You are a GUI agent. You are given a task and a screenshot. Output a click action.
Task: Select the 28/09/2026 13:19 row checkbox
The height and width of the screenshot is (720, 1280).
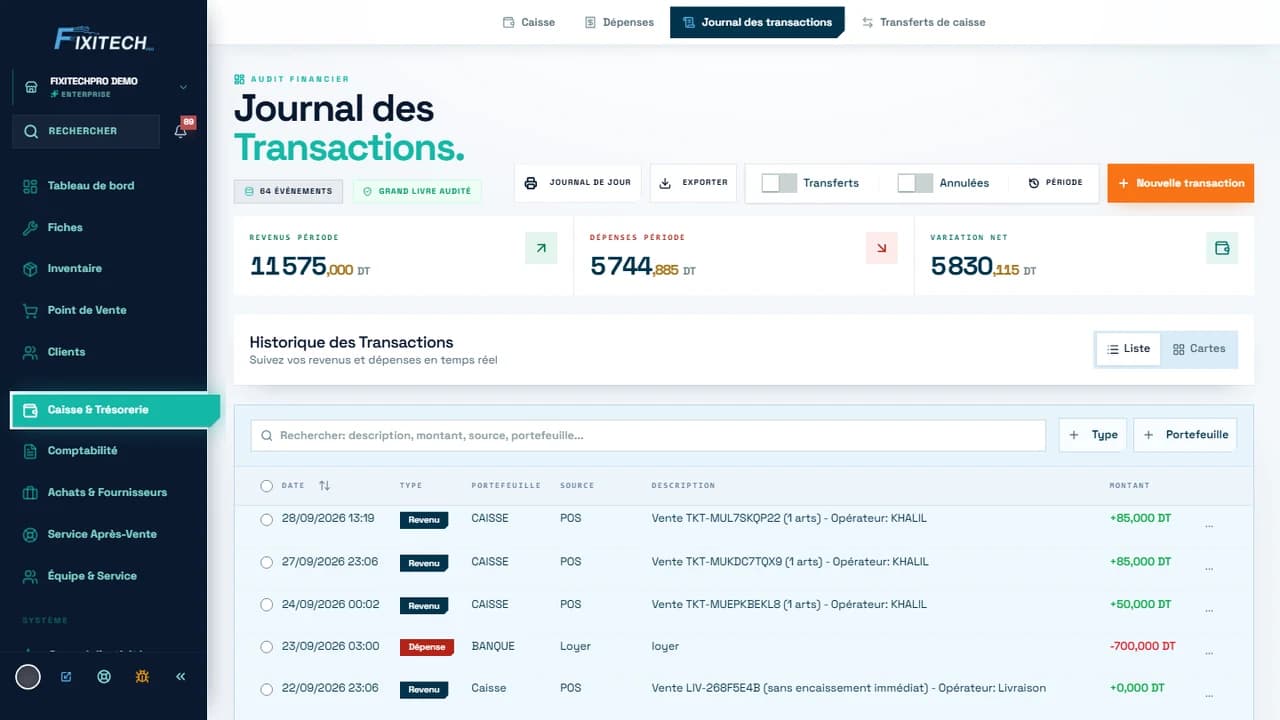coord(266,520)
